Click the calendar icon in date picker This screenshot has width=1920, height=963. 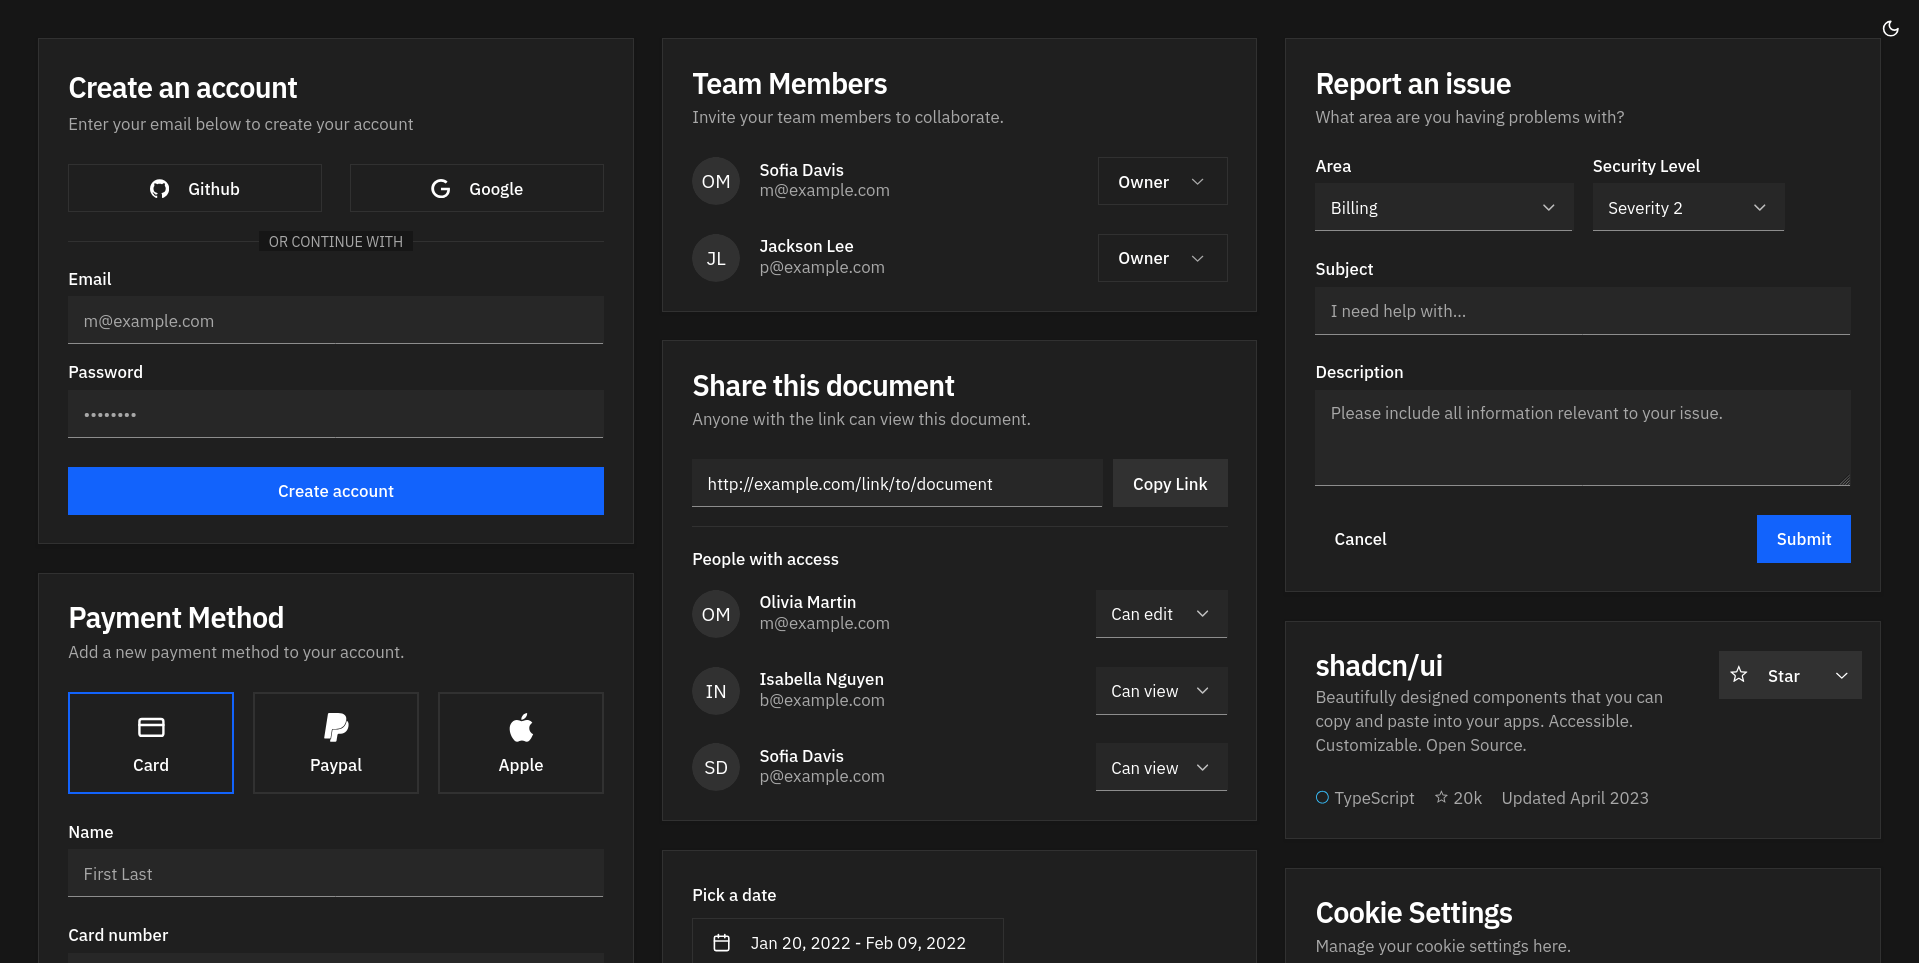pyautogui.click(x=721, y=943)
